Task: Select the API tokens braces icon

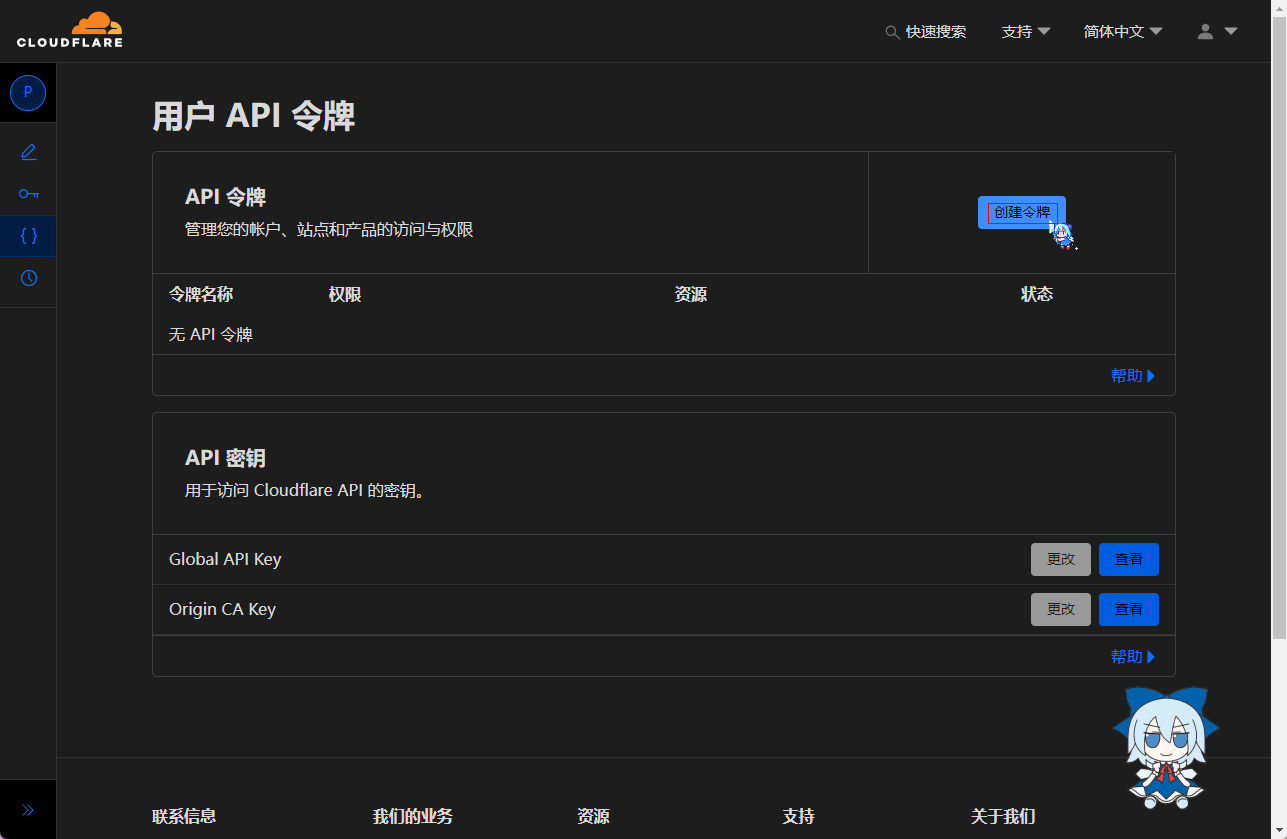Action: coord(28,236)
